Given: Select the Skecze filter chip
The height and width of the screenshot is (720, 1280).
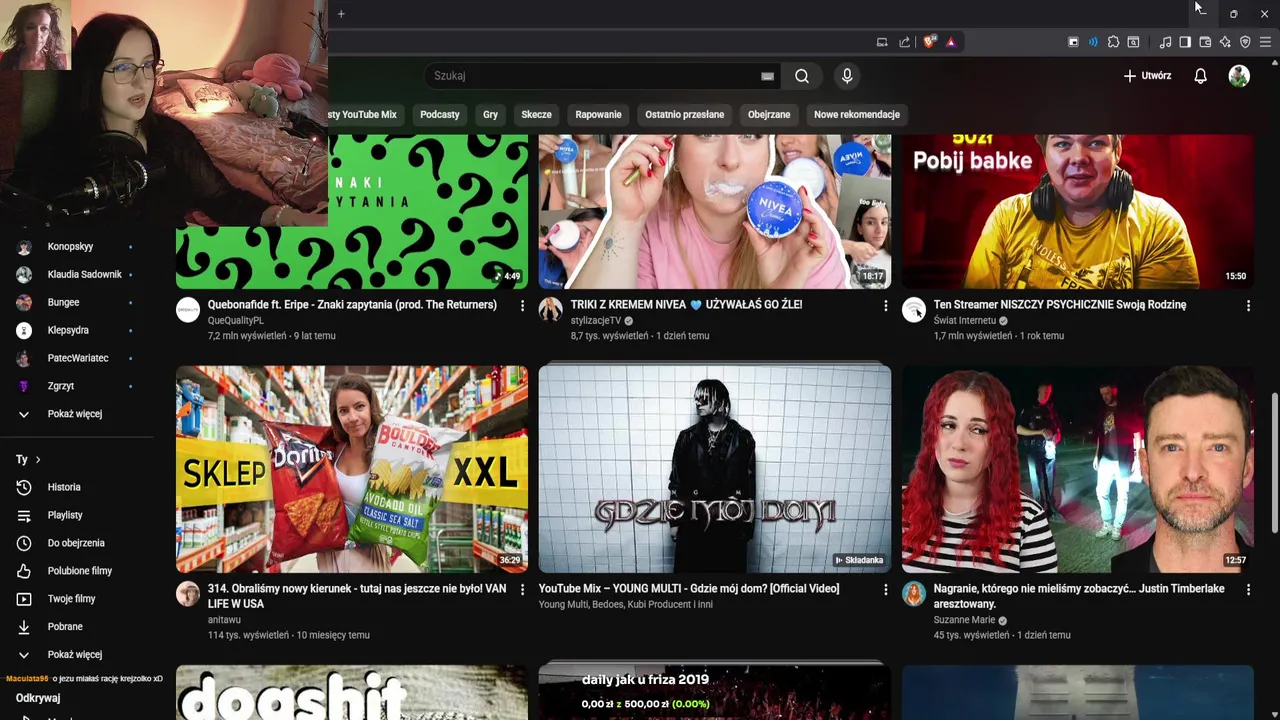Looking at the screenshot, I should point(536,114).
